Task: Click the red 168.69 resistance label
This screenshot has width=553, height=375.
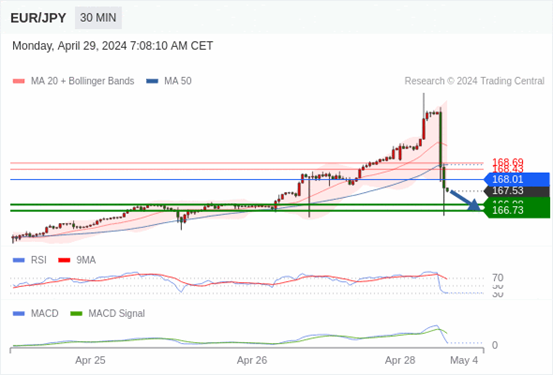Action: click(508, 162)
